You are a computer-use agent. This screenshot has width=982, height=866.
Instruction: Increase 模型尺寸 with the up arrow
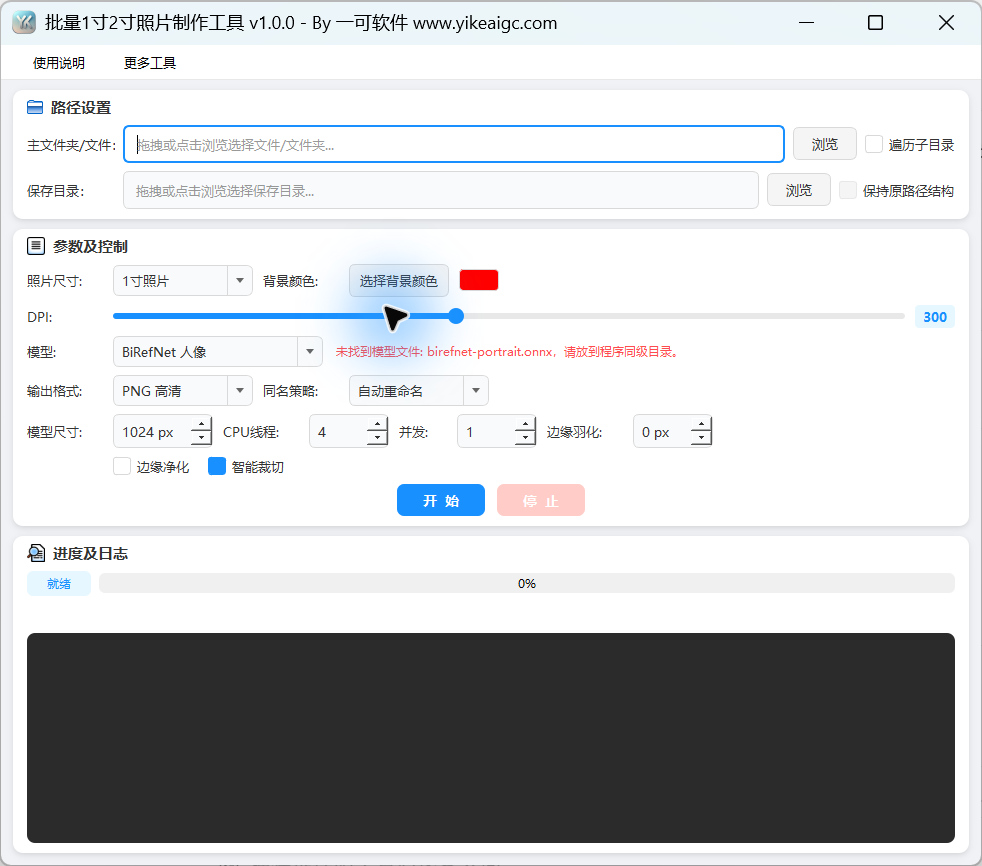click(201, 424)
